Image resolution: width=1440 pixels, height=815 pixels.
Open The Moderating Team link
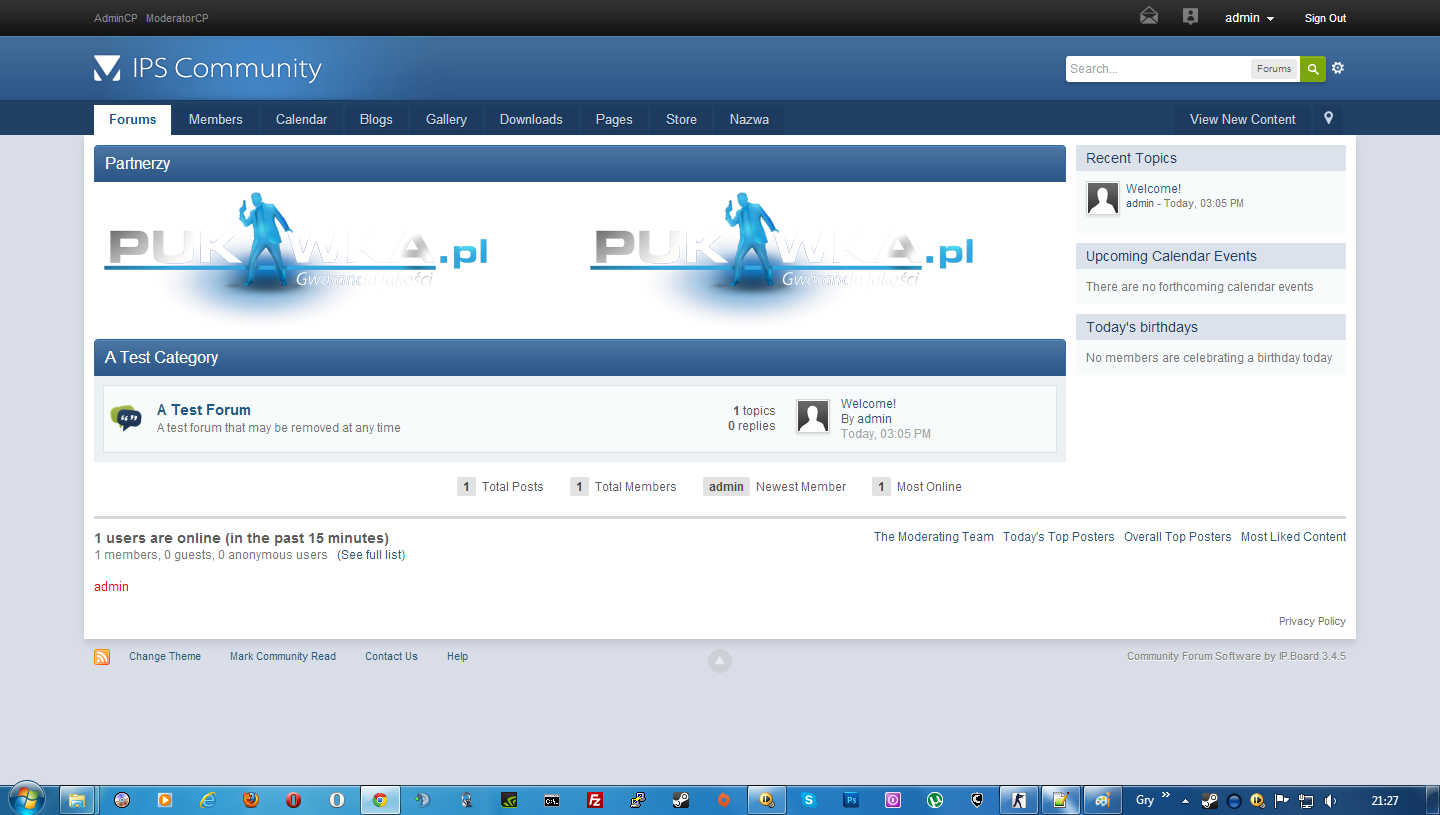point(934,537)
